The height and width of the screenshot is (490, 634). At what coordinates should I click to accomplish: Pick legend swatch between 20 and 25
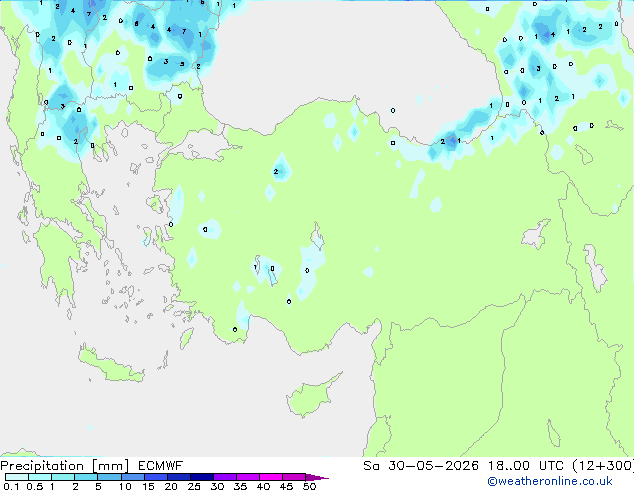point(178,477)
